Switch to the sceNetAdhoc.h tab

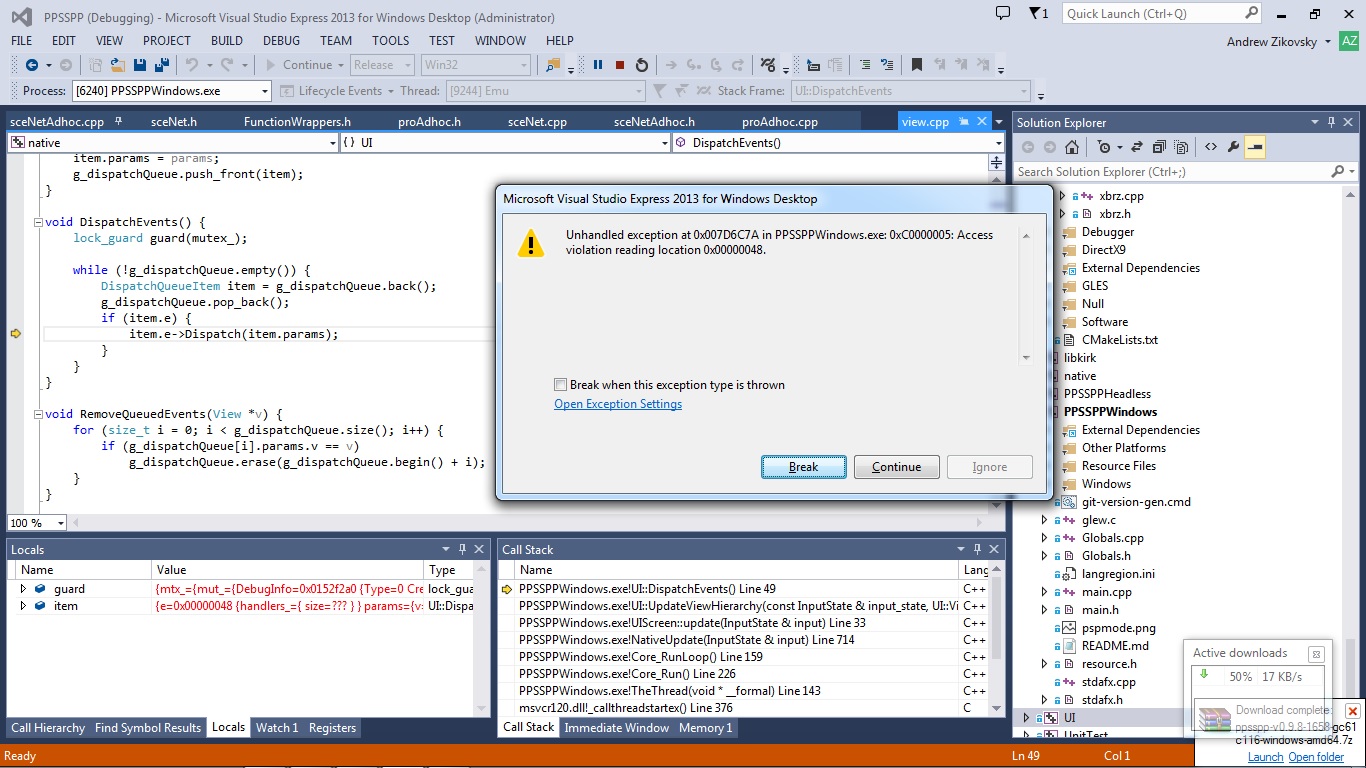(x=655, y=122)
